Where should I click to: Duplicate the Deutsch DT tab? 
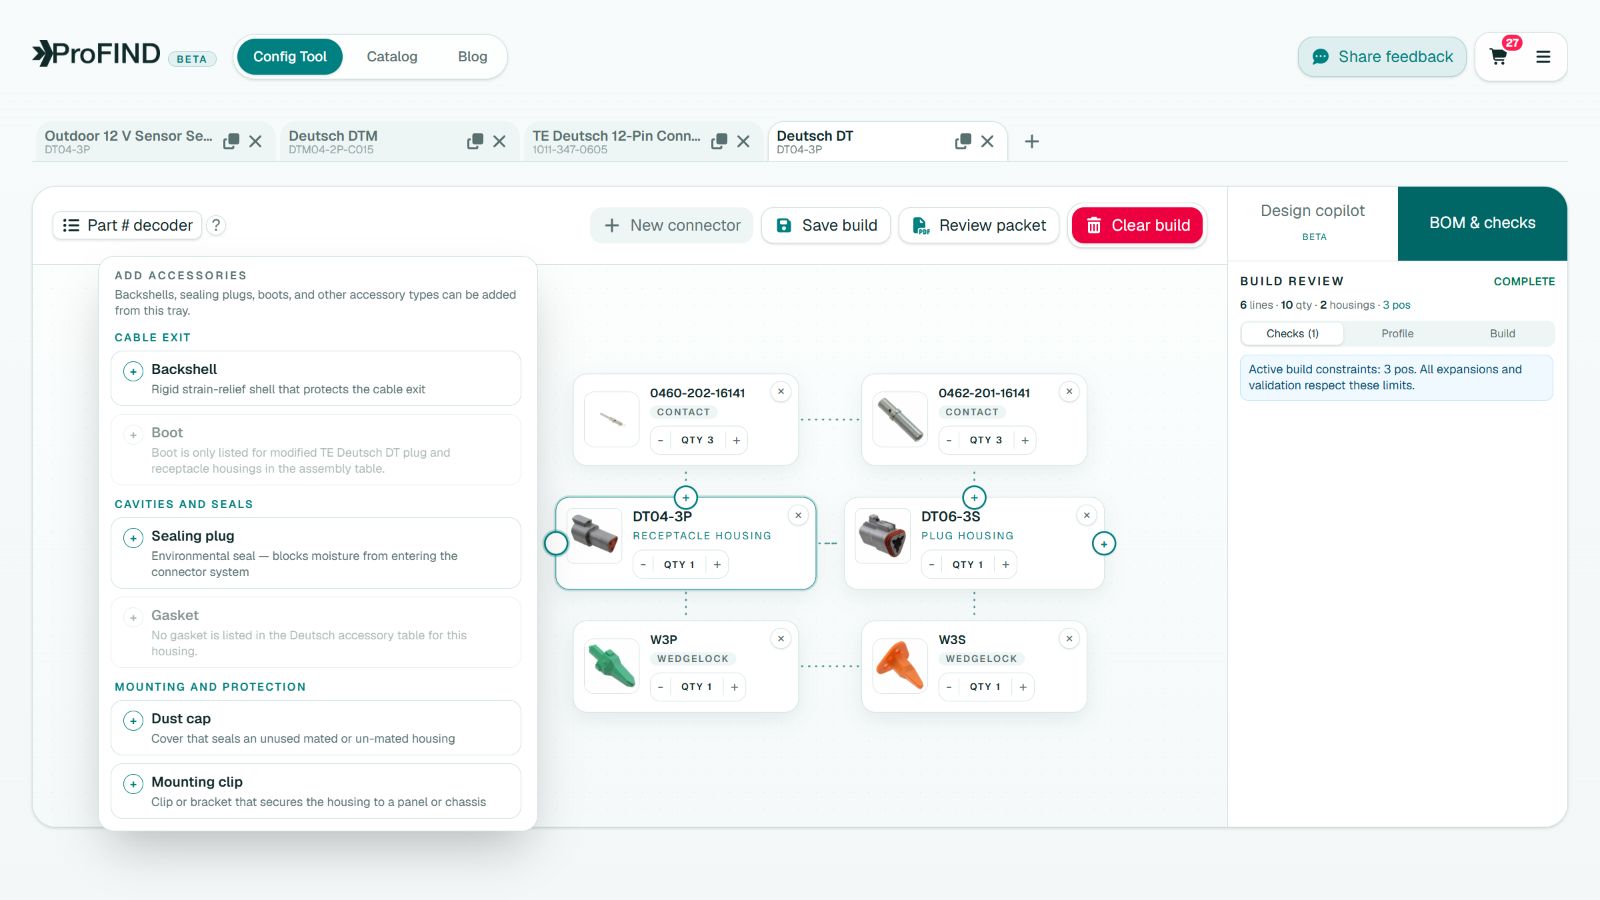963,141
